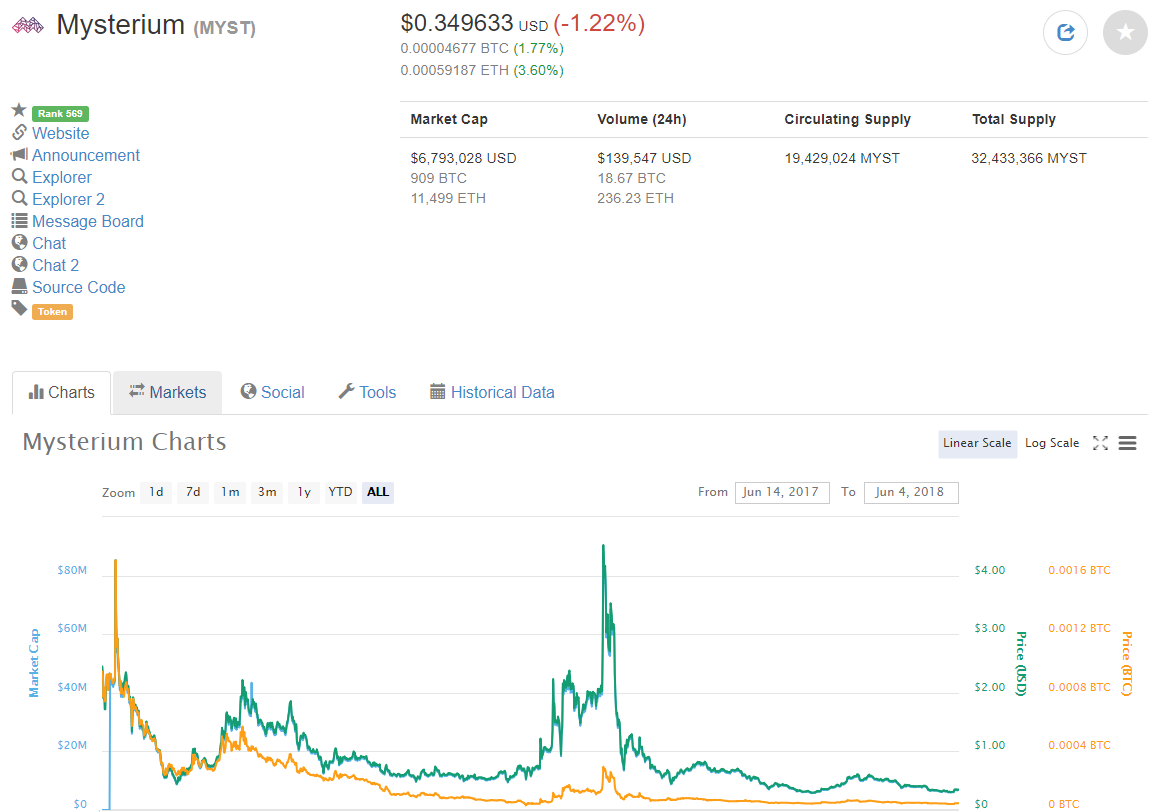
Task: Set chart zoom to 1m
Action: pos(231,492)
